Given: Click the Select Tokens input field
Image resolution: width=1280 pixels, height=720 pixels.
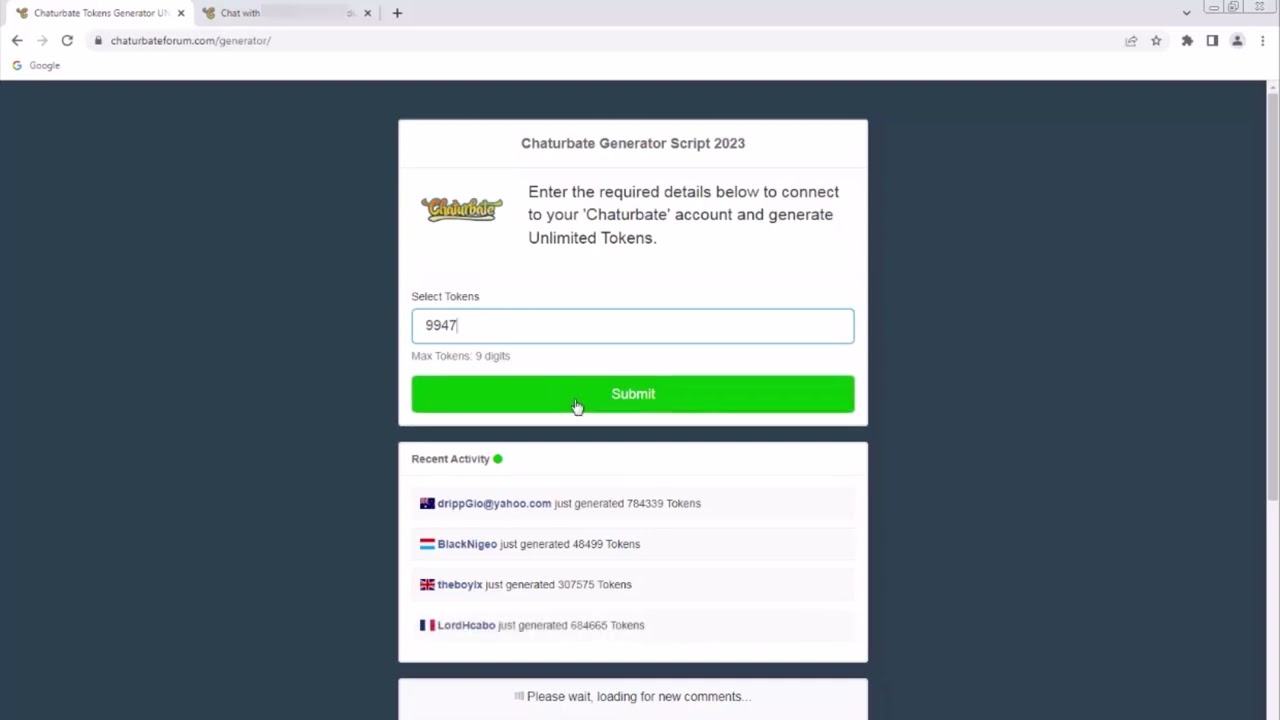Looking at the screenshot, I should (633, 326).
